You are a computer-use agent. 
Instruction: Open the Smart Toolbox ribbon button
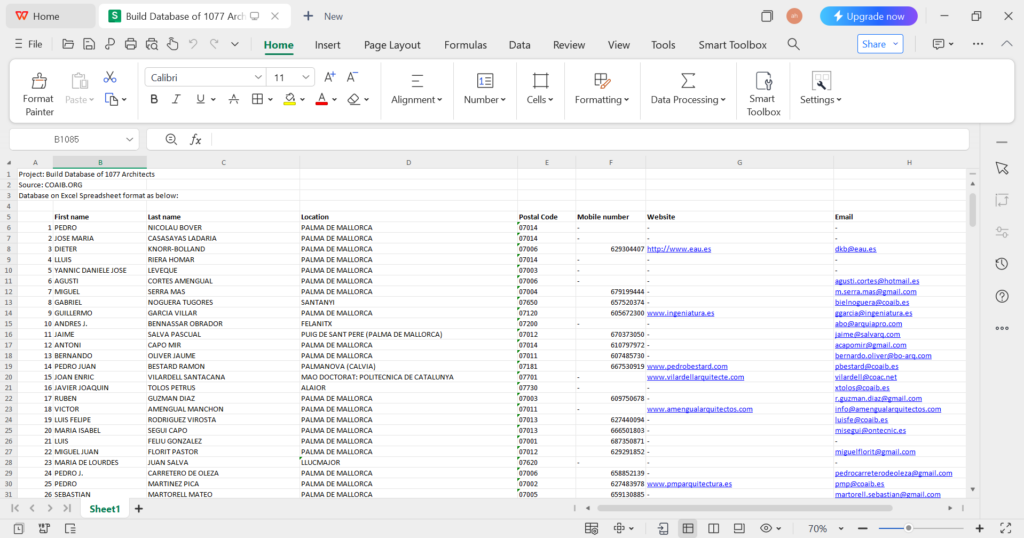(763, 94)
